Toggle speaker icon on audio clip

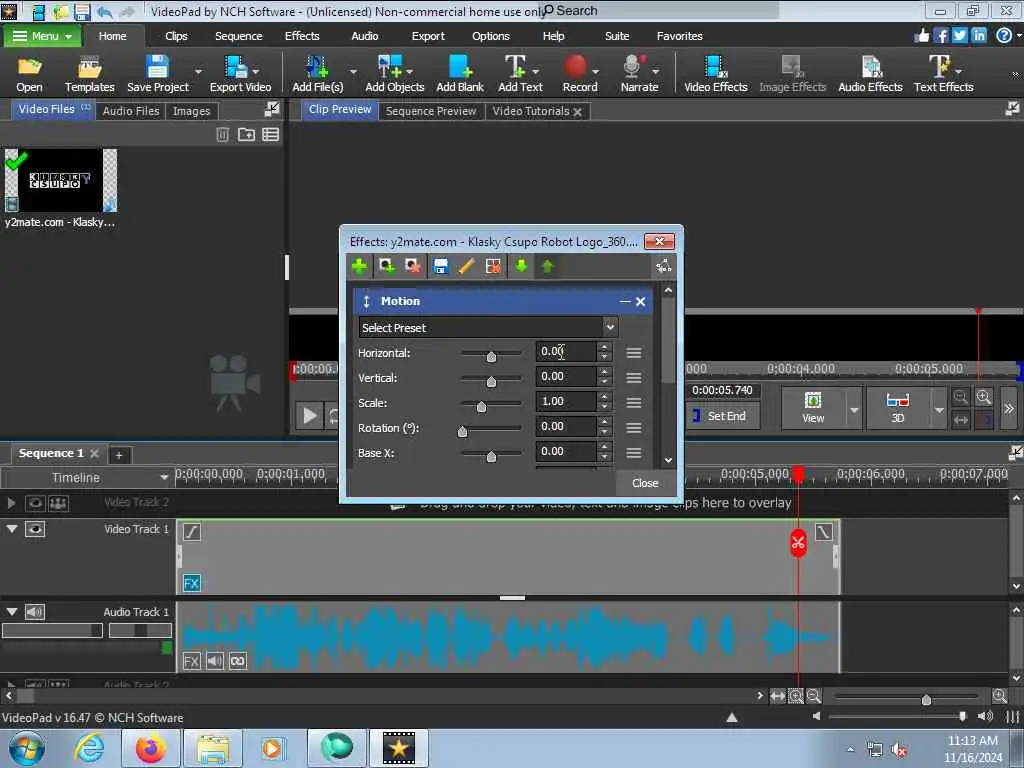[x=214, y=661]
